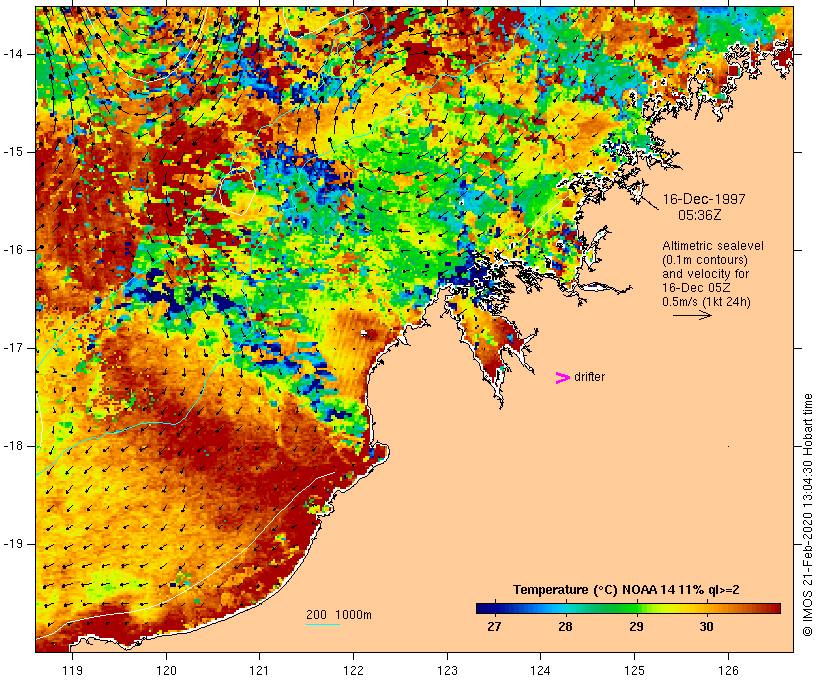The width and height of the screenshot is (820, 680).
Task: Click the longitude axis label '122'
Action: point(354,671)
